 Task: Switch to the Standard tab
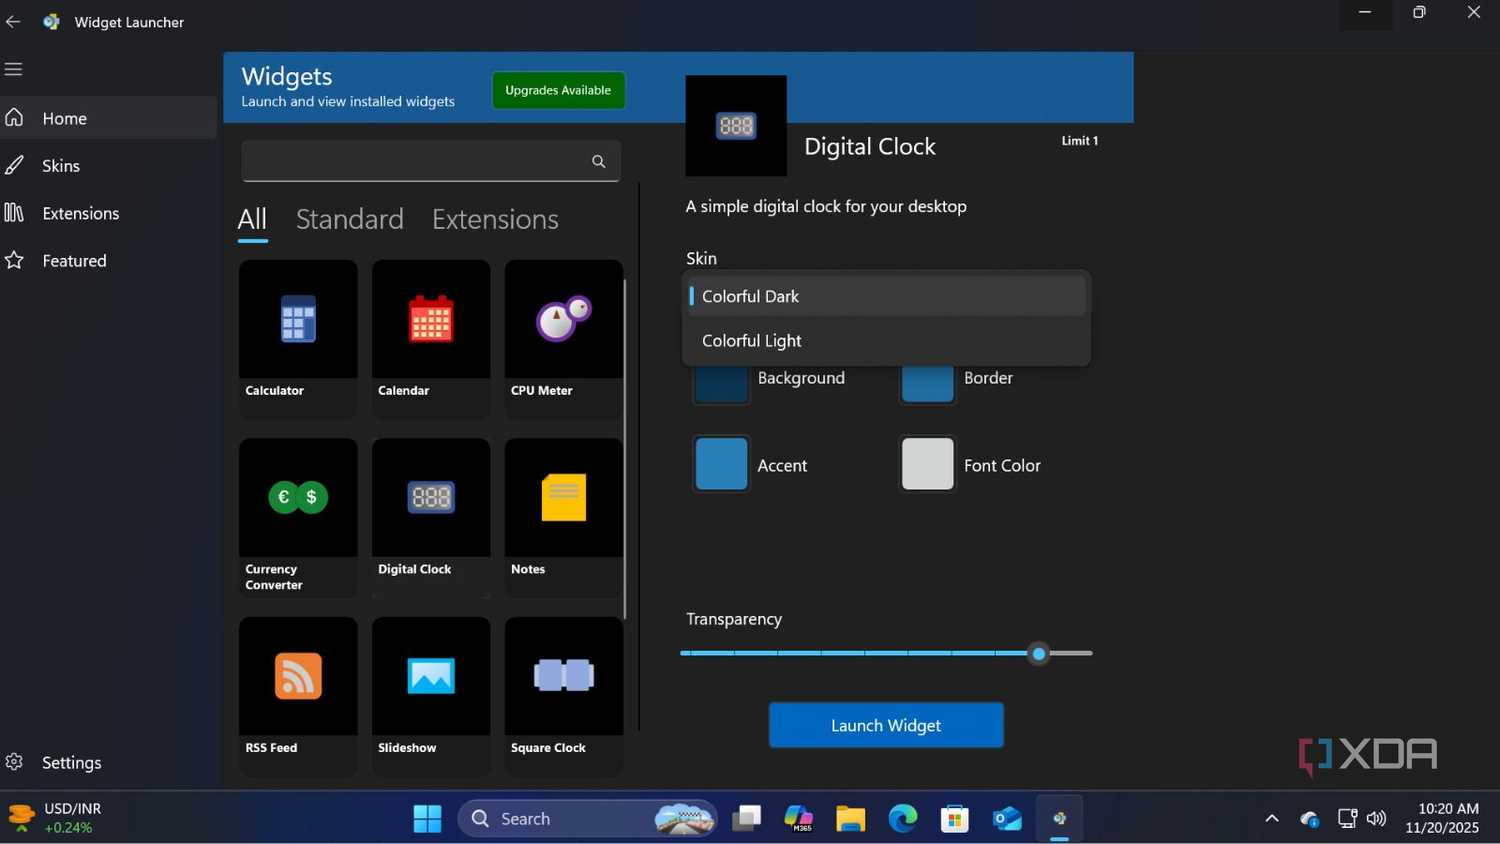click(350, 219)
